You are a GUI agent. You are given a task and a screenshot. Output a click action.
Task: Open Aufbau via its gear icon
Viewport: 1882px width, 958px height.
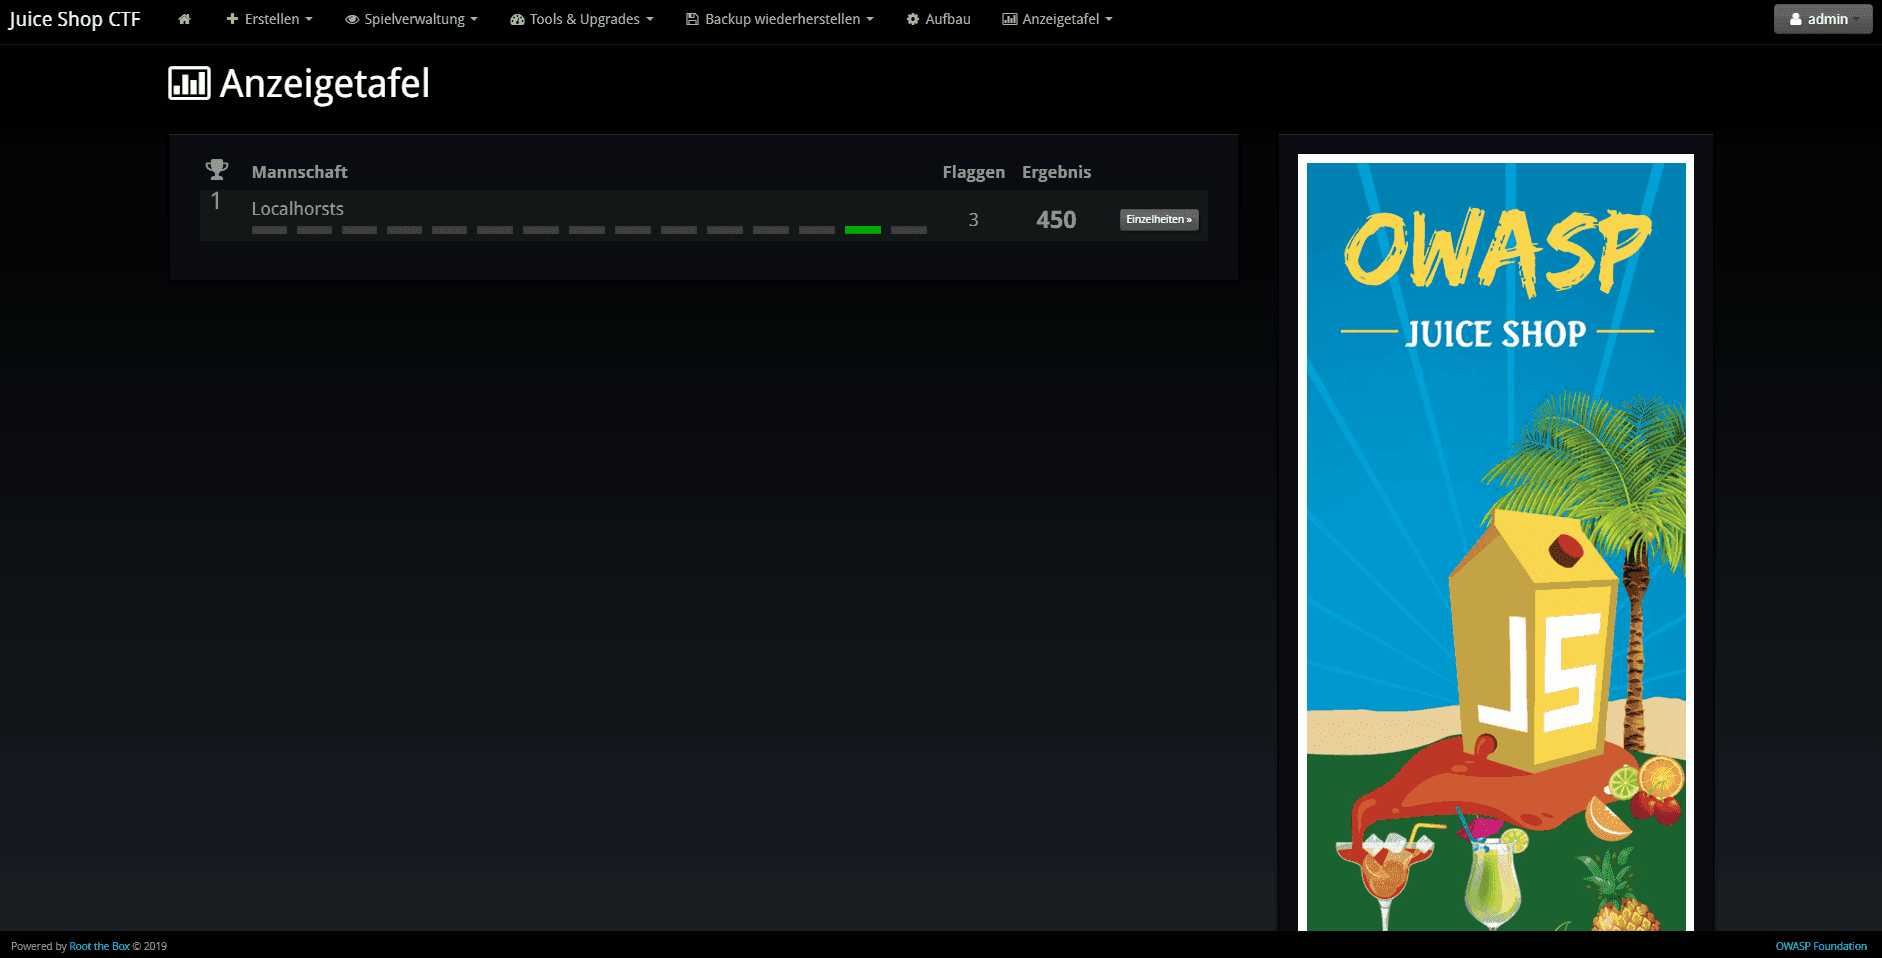pyautogui.click(x=912, y=19)
